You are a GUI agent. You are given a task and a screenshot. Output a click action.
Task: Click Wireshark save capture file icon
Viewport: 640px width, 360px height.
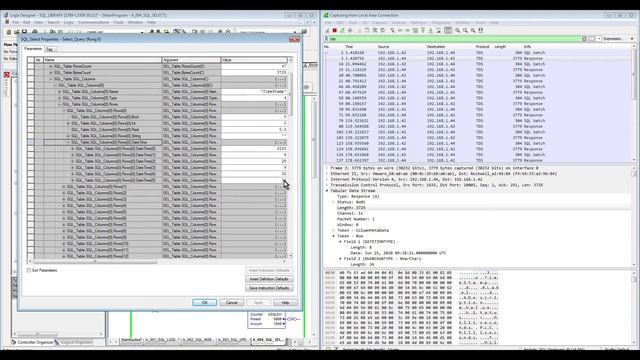point(367,31)
